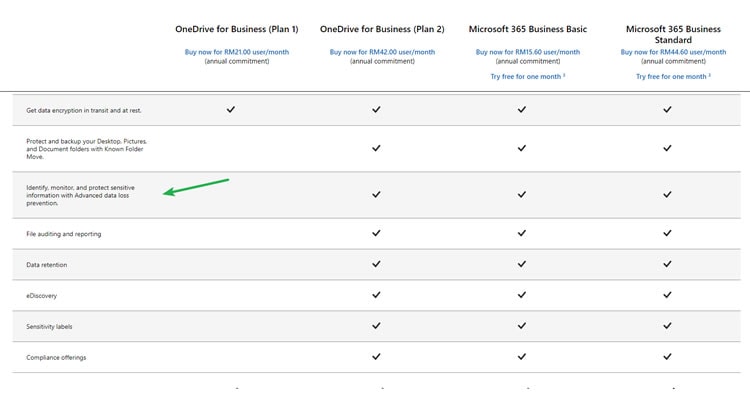The image size is (750, 400).
Task: Click Business Basic checkmark for eDiscovery
Action: pos(522,295)
